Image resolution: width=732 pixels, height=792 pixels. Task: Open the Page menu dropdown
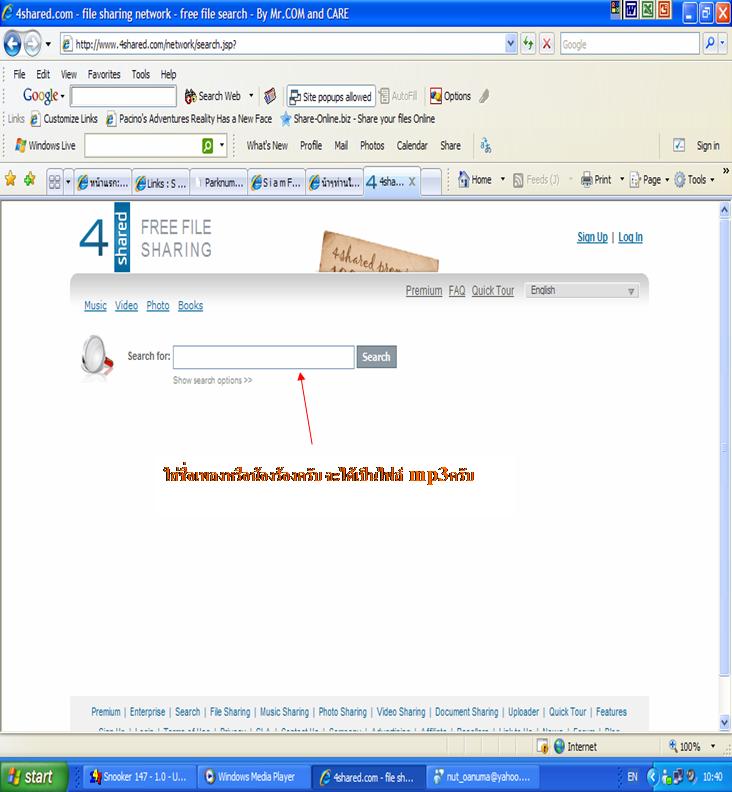click(x=650, y=179)
